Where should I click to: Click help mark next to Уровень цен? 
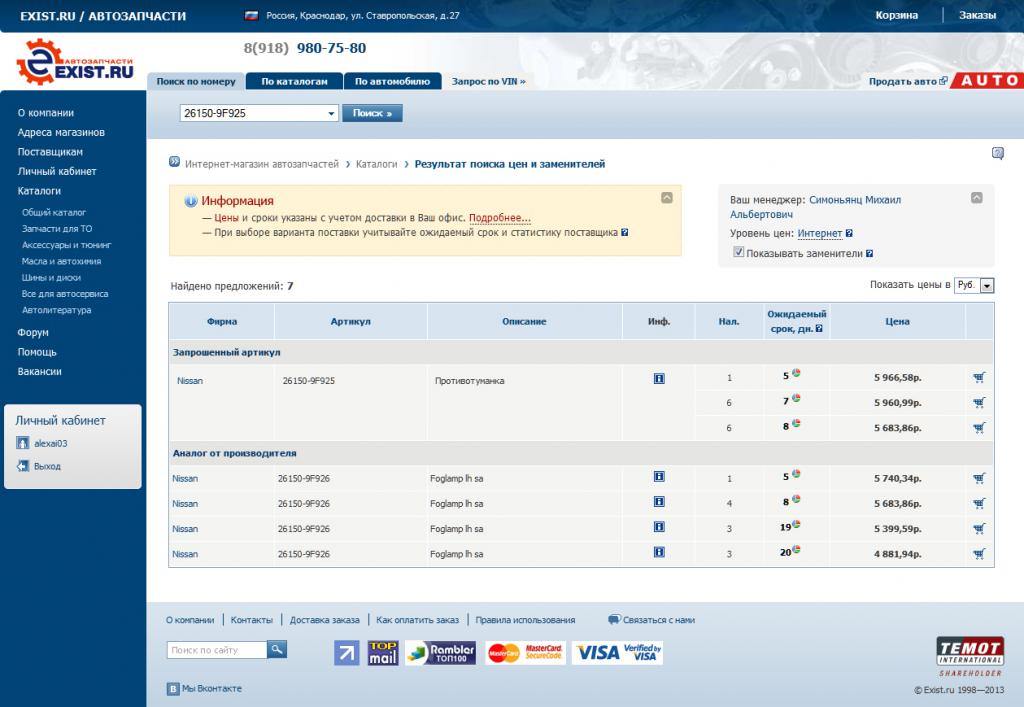849,233
